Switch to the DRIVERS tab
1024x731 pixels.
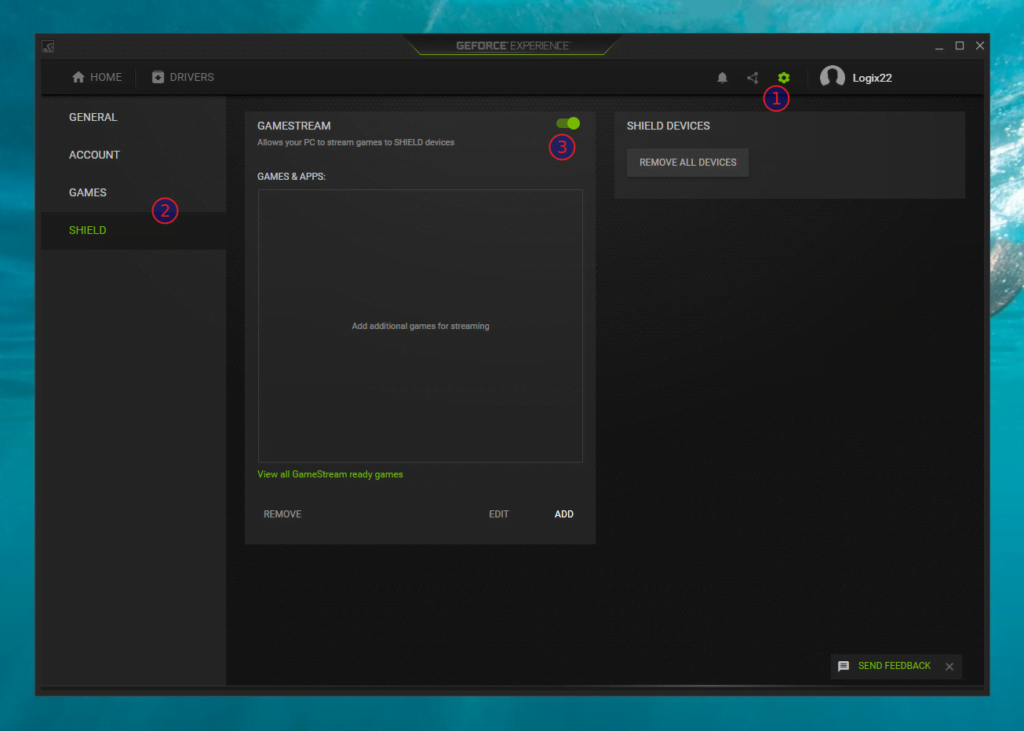coord(183,77)
